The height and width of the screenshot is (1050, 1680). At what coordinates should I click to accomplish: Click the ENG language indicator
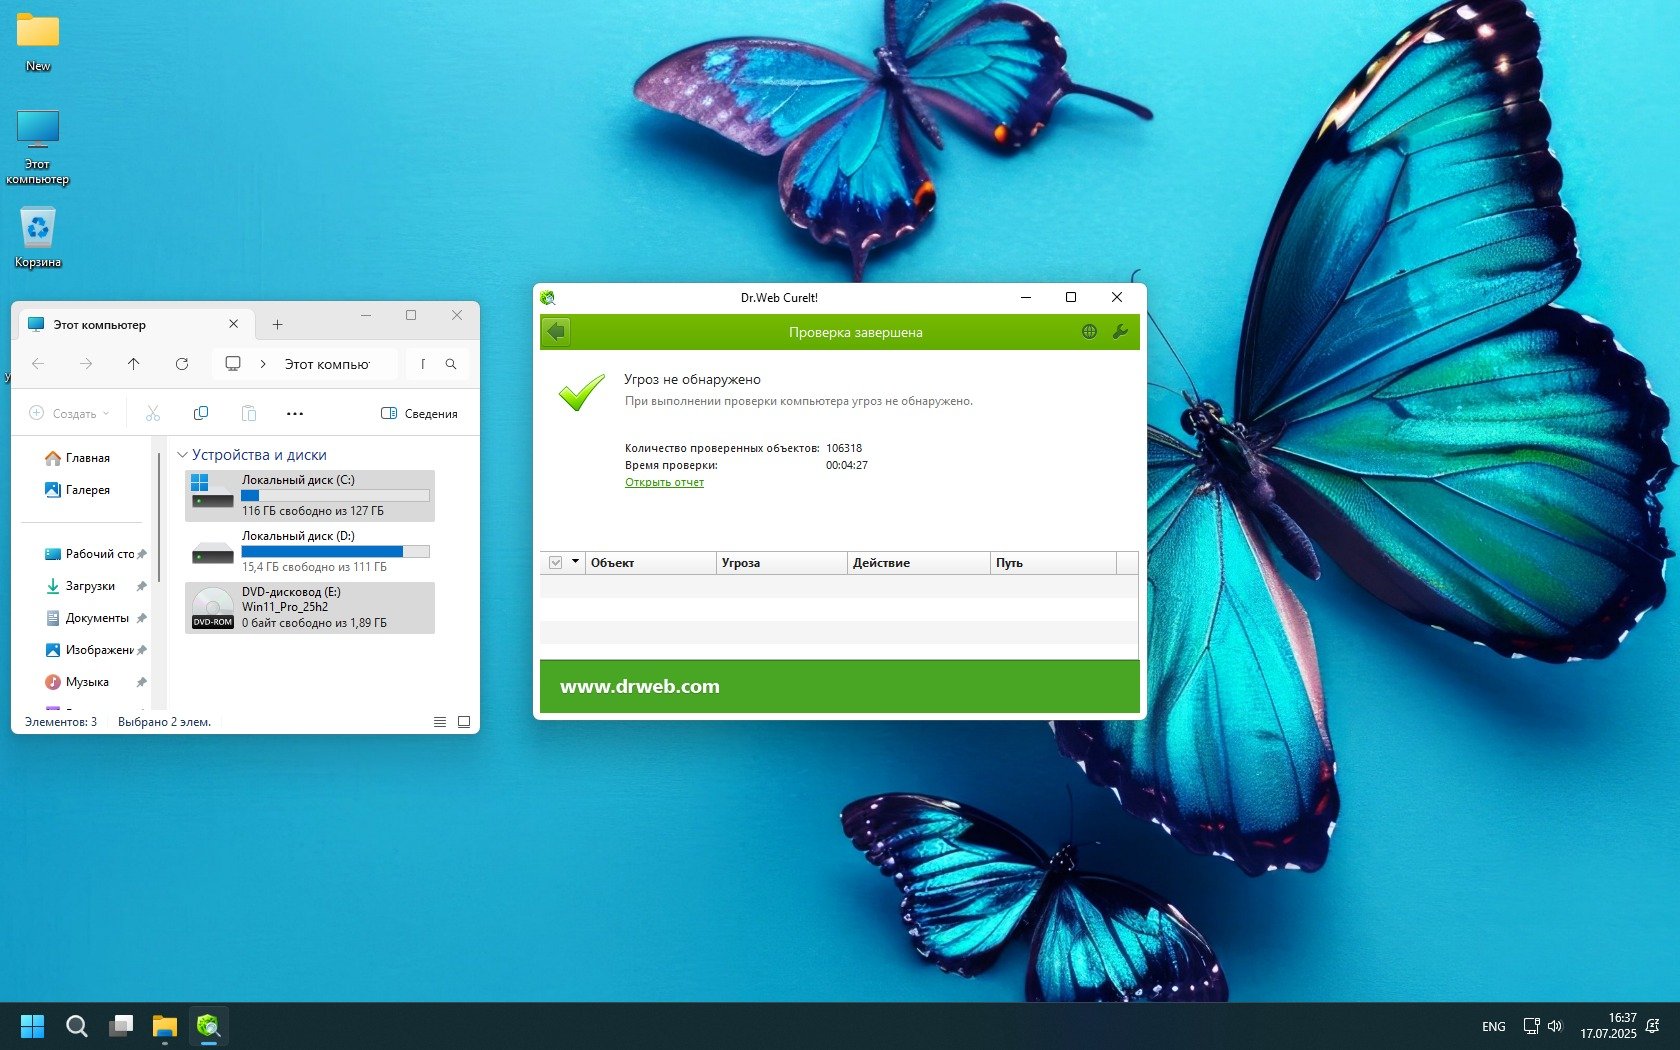click(1494, 1026)
